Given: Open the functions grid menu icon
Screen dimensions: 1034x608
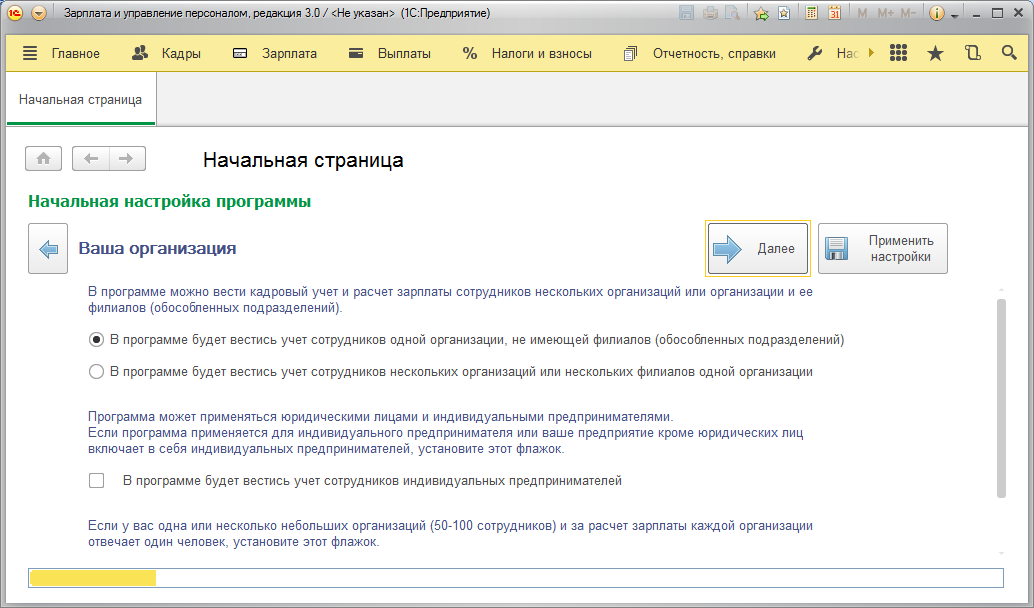Looking at the screenshot, I should (898, 54).
